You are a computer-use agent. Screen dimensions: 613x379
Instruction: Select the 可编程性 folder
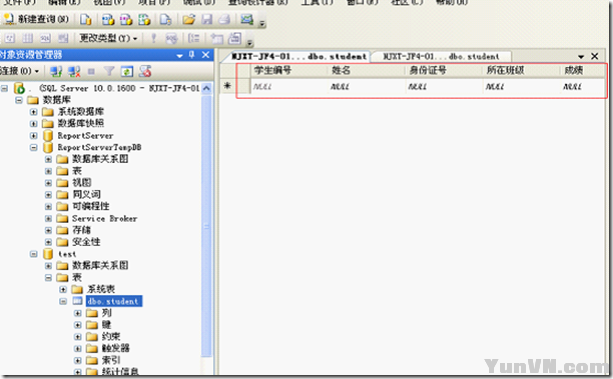coord(91,207)
